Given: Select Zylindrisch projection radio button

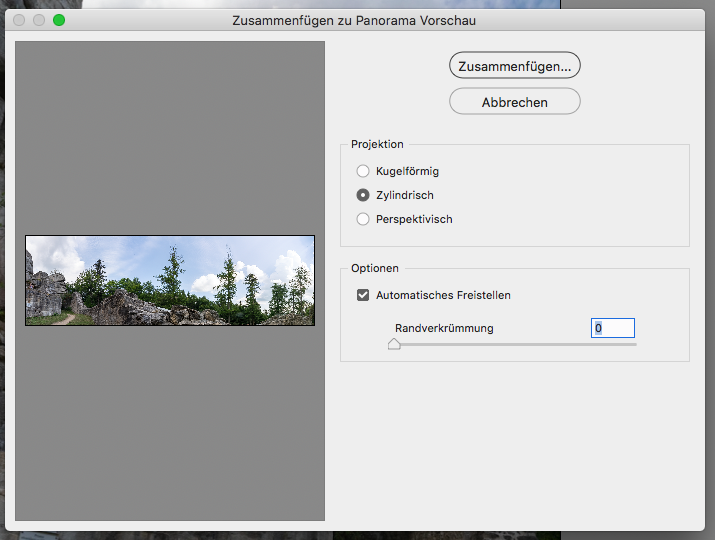Looking at the screenshot, I should [x=363, y=195].
